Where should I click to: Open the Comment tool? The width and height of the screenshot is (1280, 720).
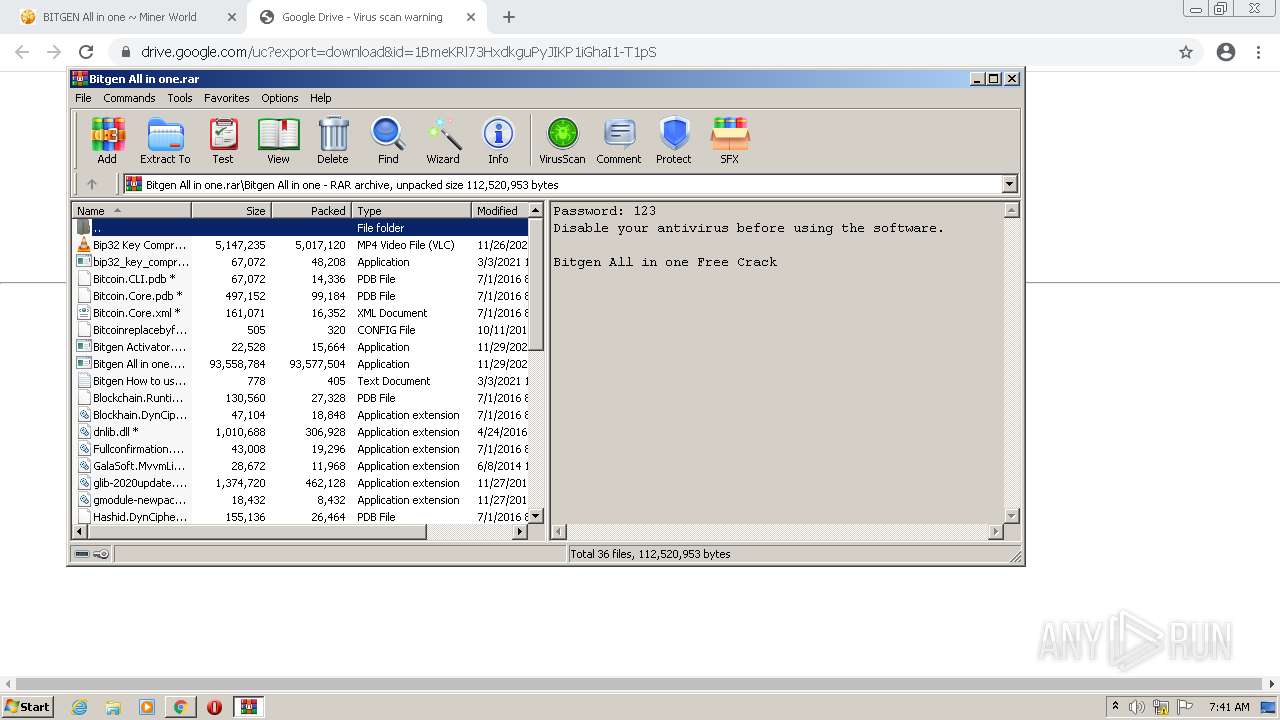[x=619, y=140]
